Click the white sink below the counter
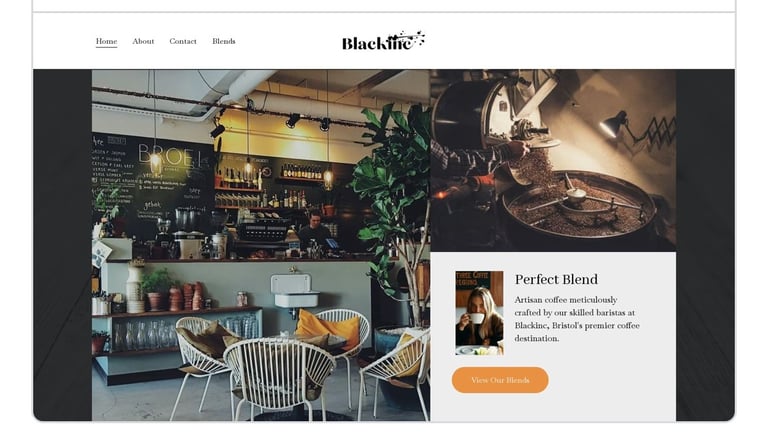This screenshot has height=436, width=768. coord(293,291)
